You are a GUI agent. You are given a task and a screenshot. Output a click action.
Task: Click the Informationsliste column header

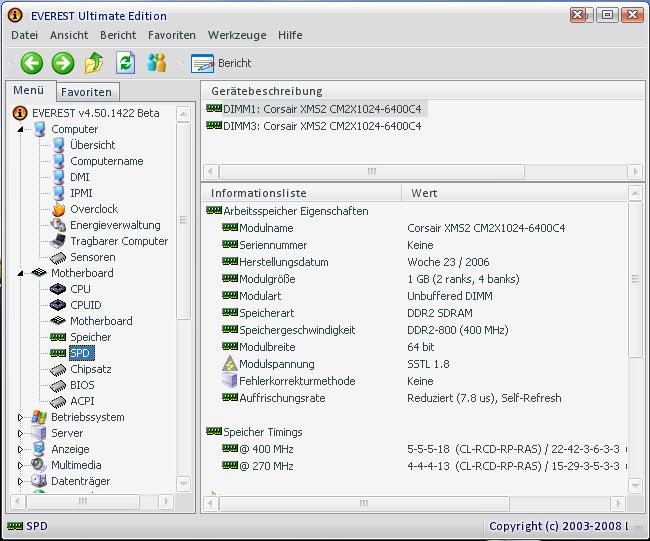pos(301,193)
